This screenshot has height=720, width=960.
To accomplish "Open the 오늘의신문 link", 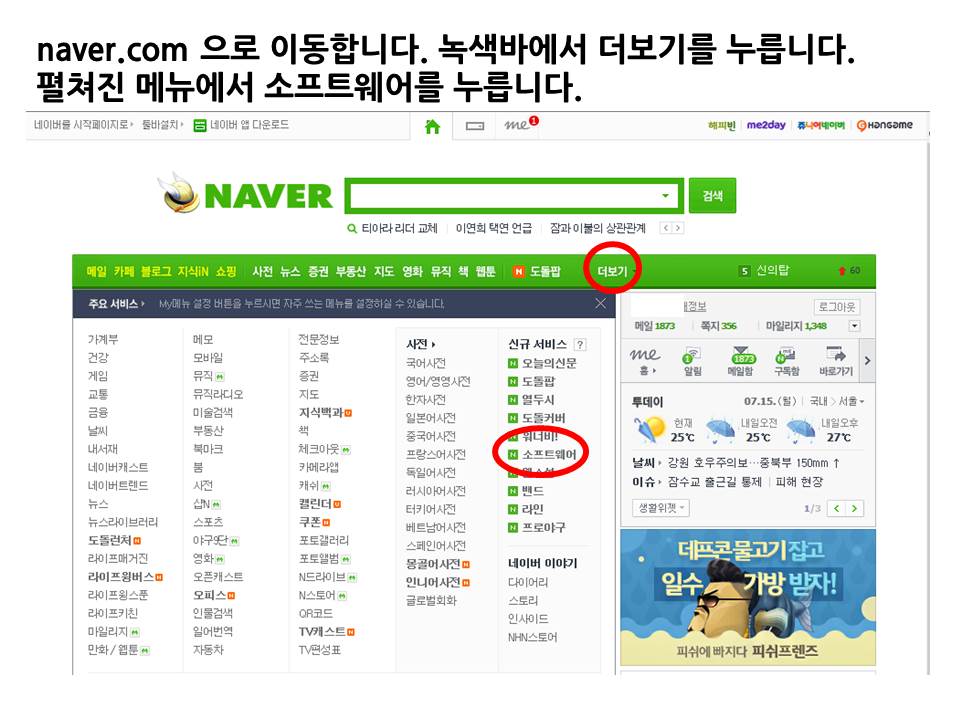I will coord(549,363).
